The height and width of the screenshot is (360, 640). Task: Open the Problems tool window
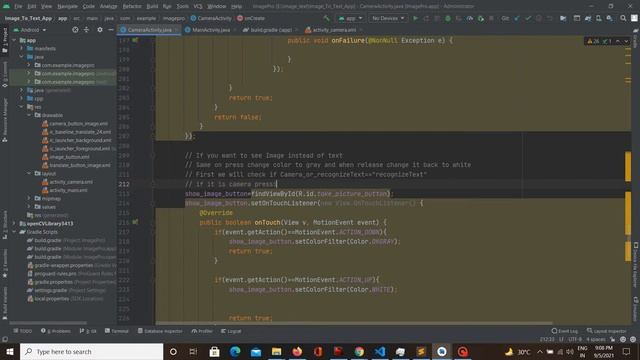click(x=56, y=331)
